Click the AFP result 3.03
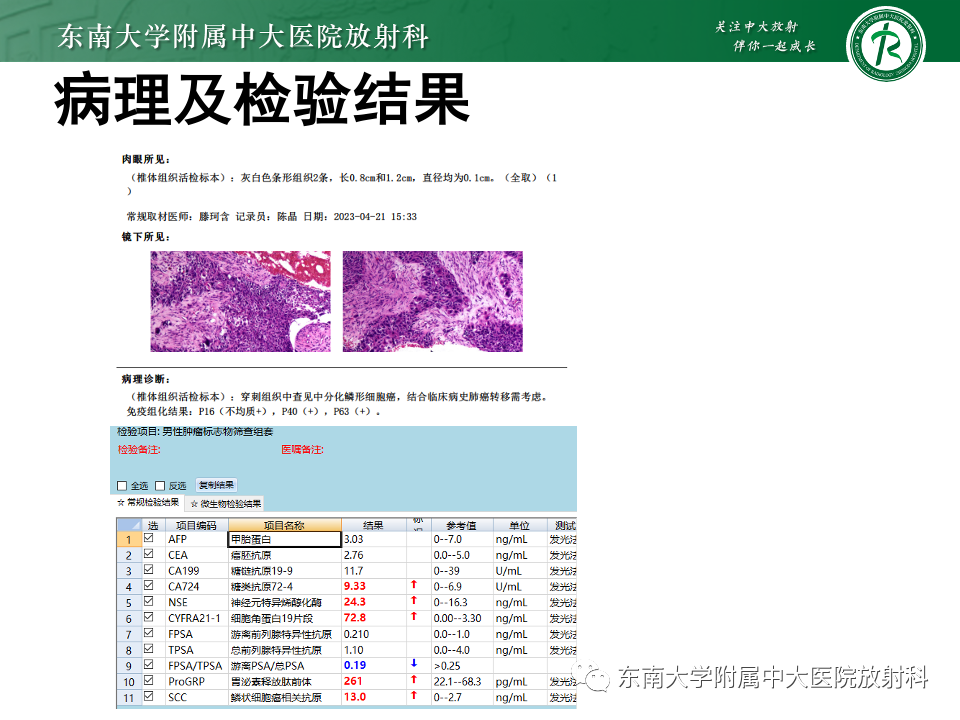Screen dimensions: 960x720 (353, 539)
